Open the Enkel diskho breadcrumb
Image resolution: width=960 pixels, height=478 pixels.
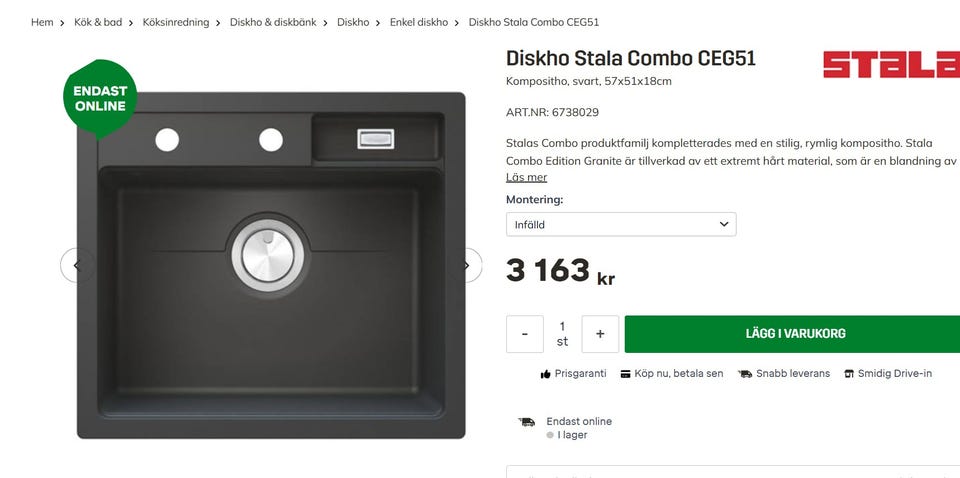coord(419,23)
